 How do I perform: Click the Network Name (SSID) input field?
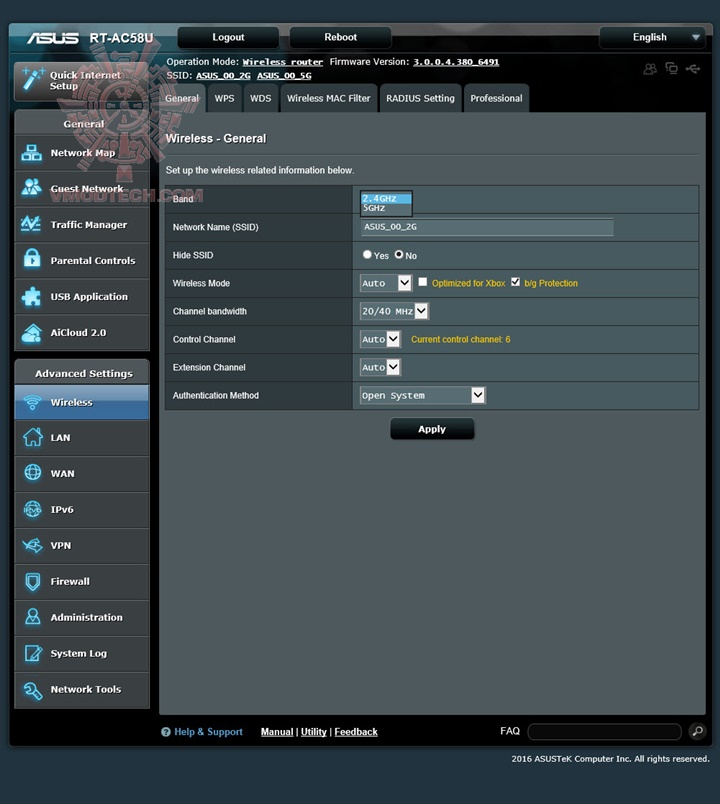pyautogui.click(x=487, y=227)
